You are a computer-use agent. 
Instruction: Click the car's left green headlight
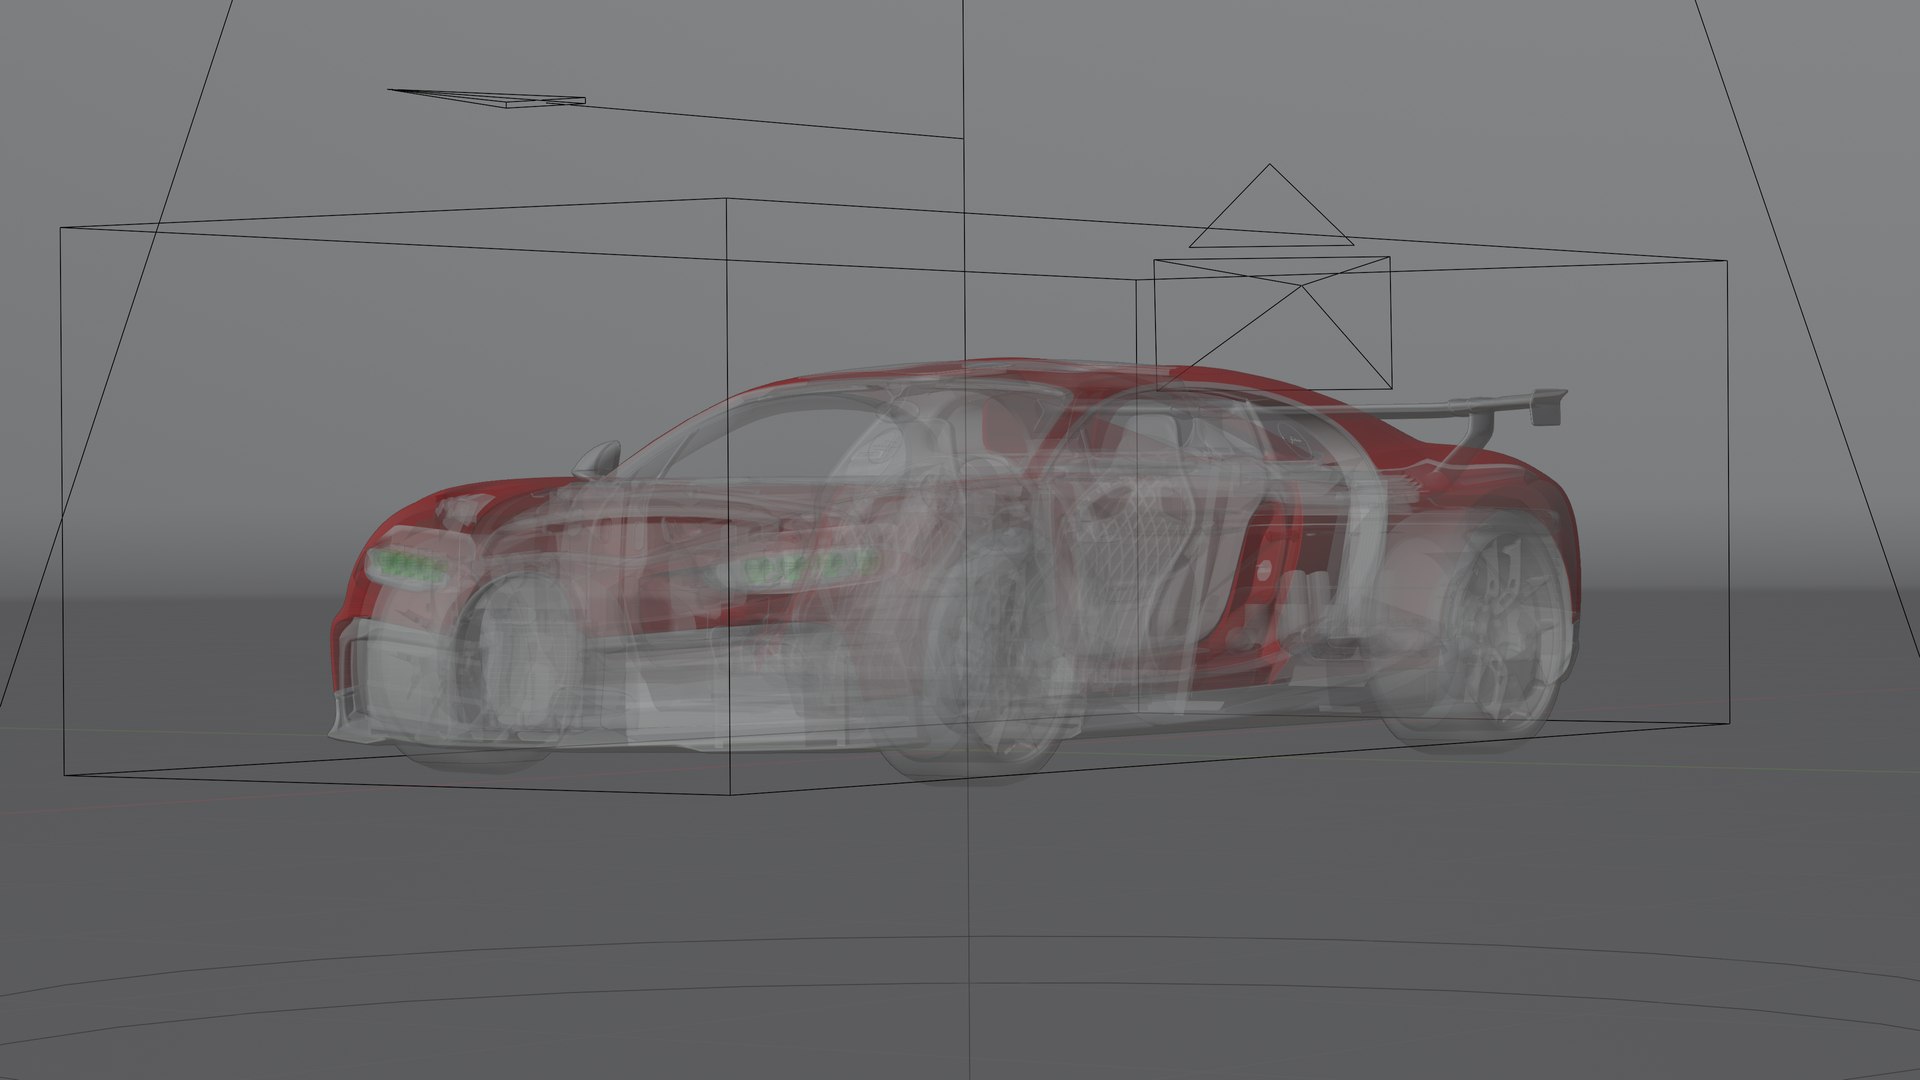pos(406,567)
